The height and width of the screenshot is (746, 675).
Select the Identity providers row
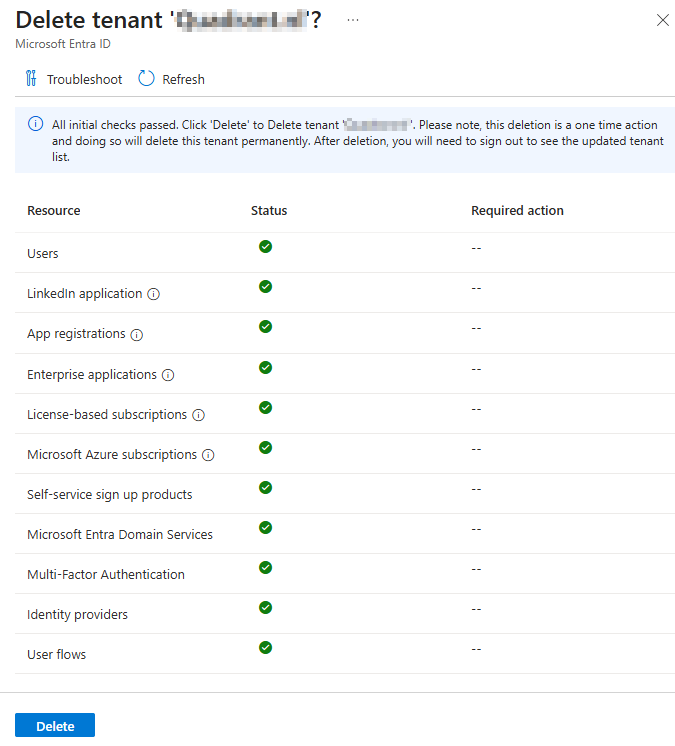[345, 614]
